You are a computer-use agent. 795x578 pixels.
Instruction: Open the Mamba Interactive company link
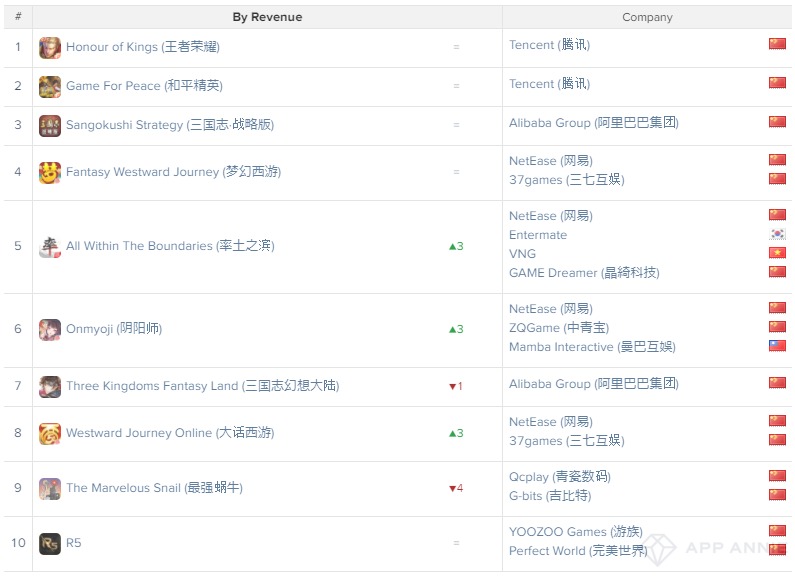[592, 347]
